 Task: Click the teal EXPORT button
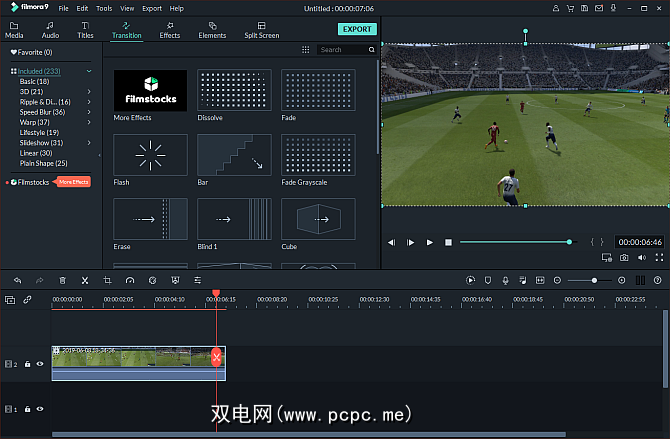pyautogui.click(x=355, y=29)
